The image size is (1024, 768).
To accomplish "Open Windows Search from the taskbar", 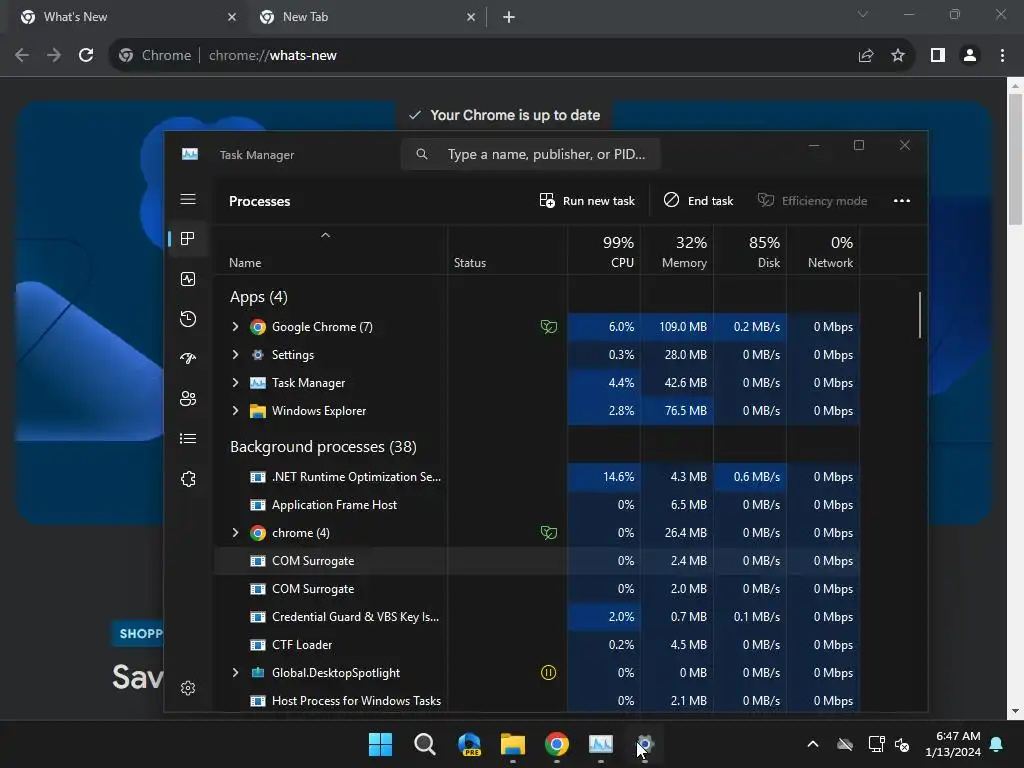I will [x=424, y=744].
